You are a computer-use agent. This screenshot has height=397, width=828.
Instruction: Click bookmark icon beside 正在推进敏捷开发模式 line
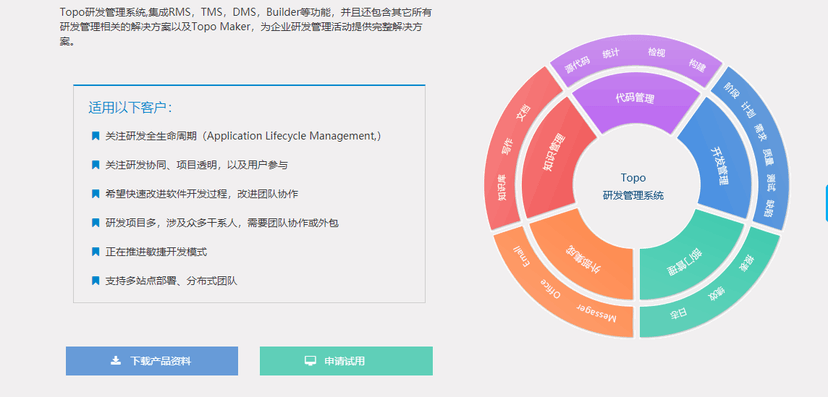click(96, 252)
